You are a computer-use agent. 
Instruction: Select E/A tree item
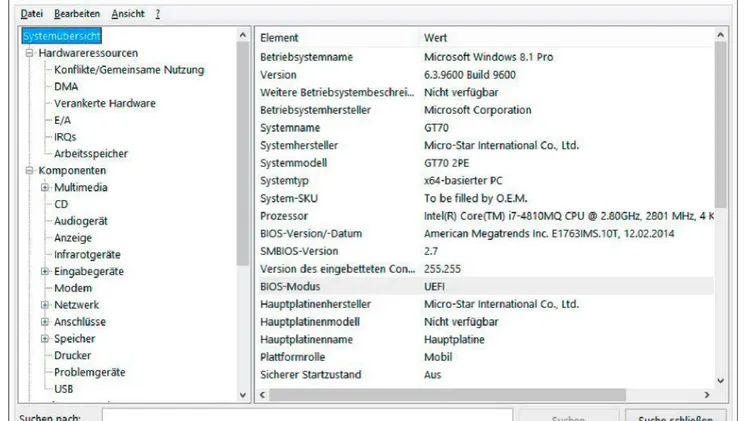pyautogui.click(x=62, y=120)
